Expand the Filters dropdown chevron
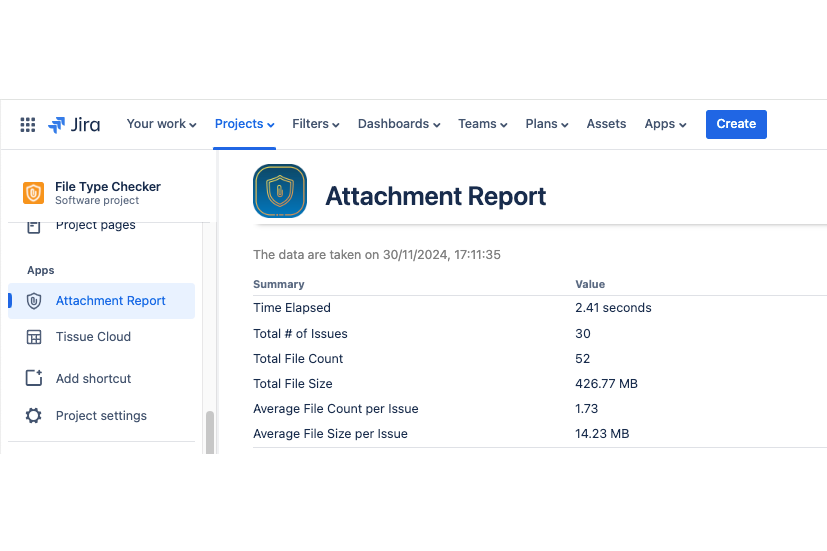Screen dimensions: 827x551 335,125
